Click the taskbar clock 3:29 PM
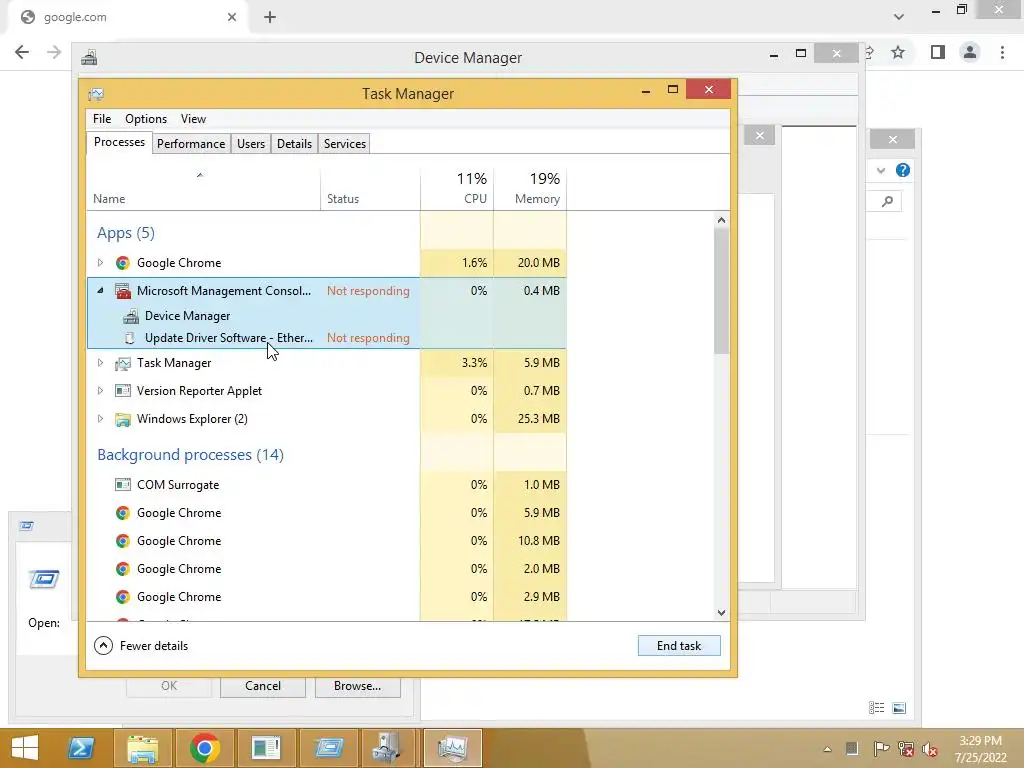The width and height of the screenshot is (1024, 768). [980, 741]
